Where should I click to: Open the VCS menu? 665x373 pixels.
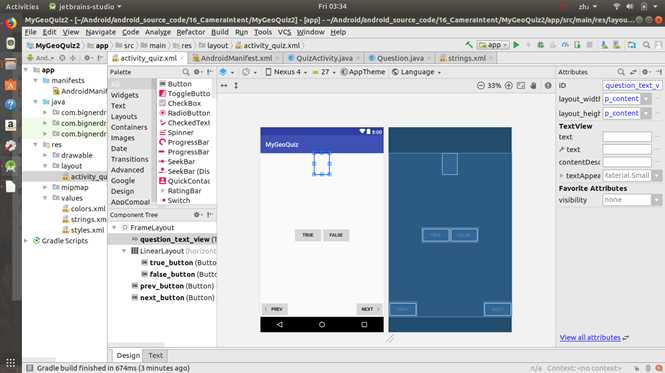[284, 32]
